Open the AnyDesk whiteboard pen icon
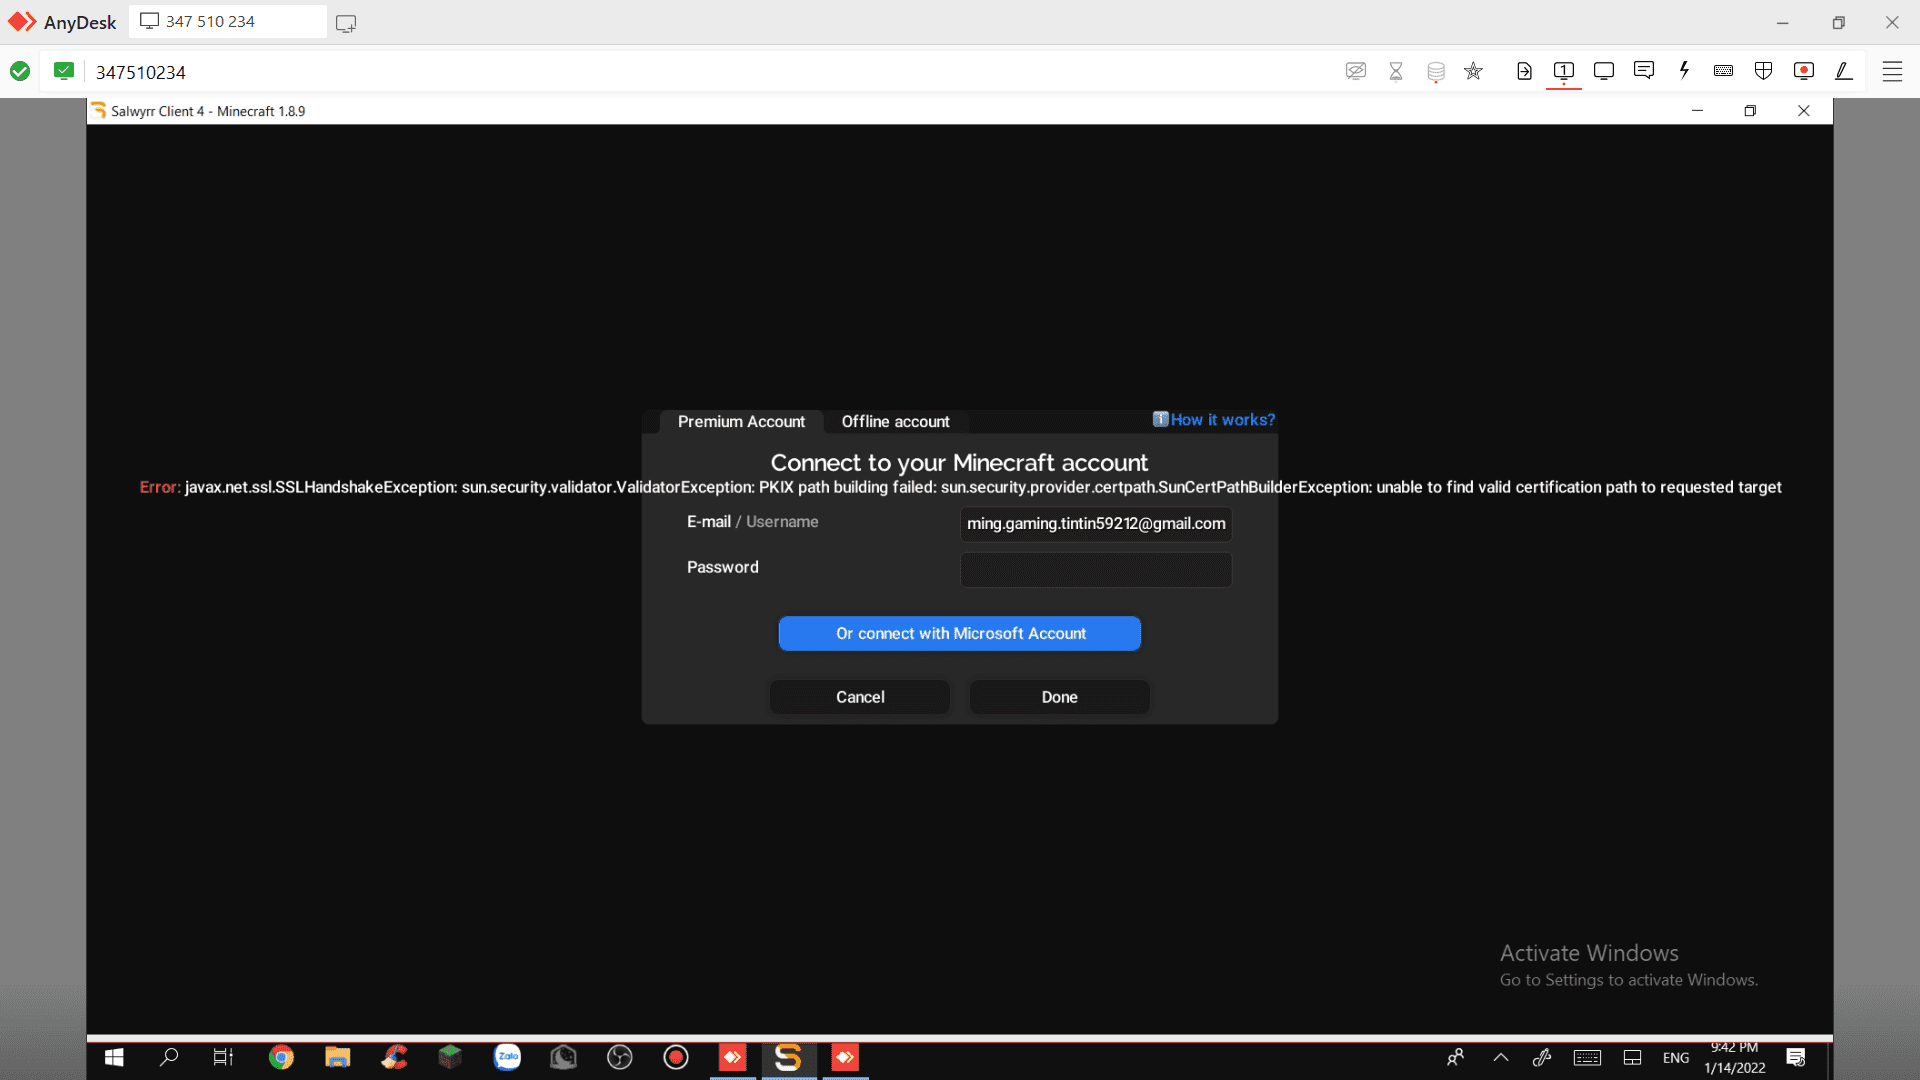 [x=1844, y=71]
